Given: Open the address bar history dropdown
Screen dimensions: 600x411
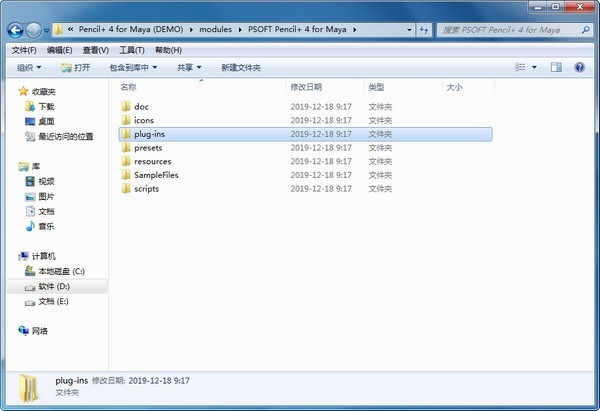Looking at the screenshot, I should 409,30.
